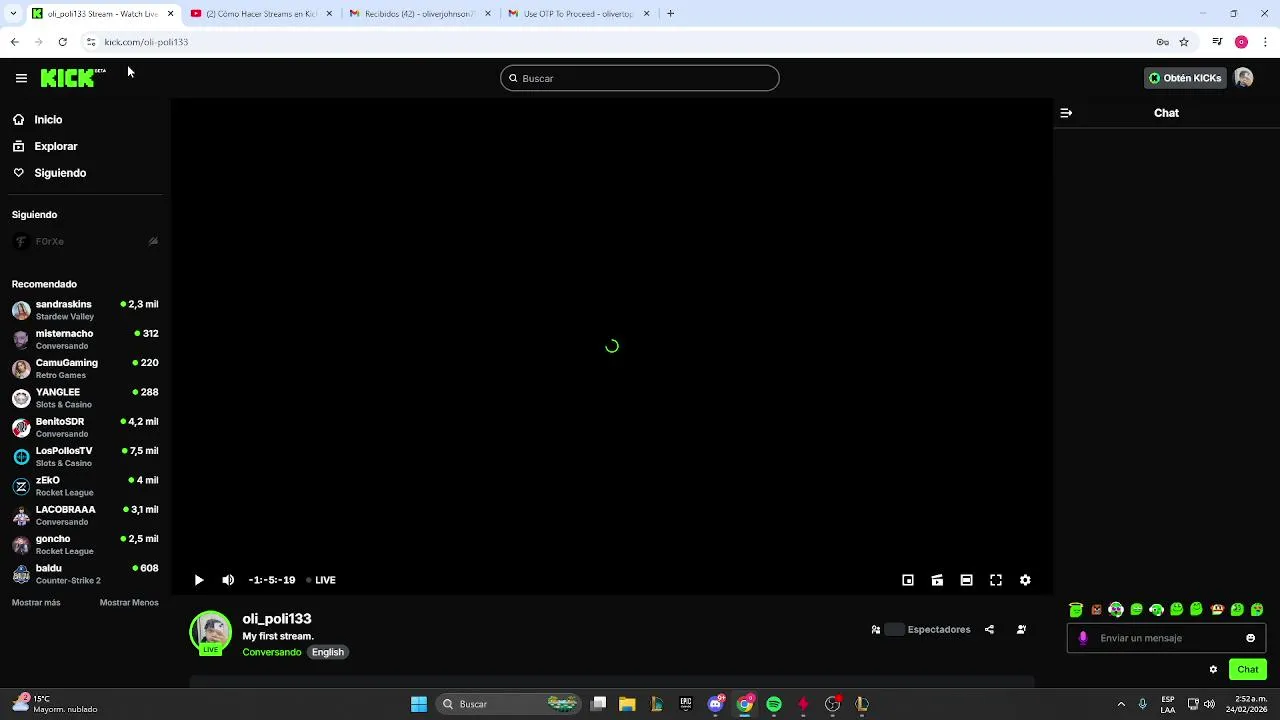Insert the halo green emote
Screen dimensions: 1280x720
(x=1076, y=609)
